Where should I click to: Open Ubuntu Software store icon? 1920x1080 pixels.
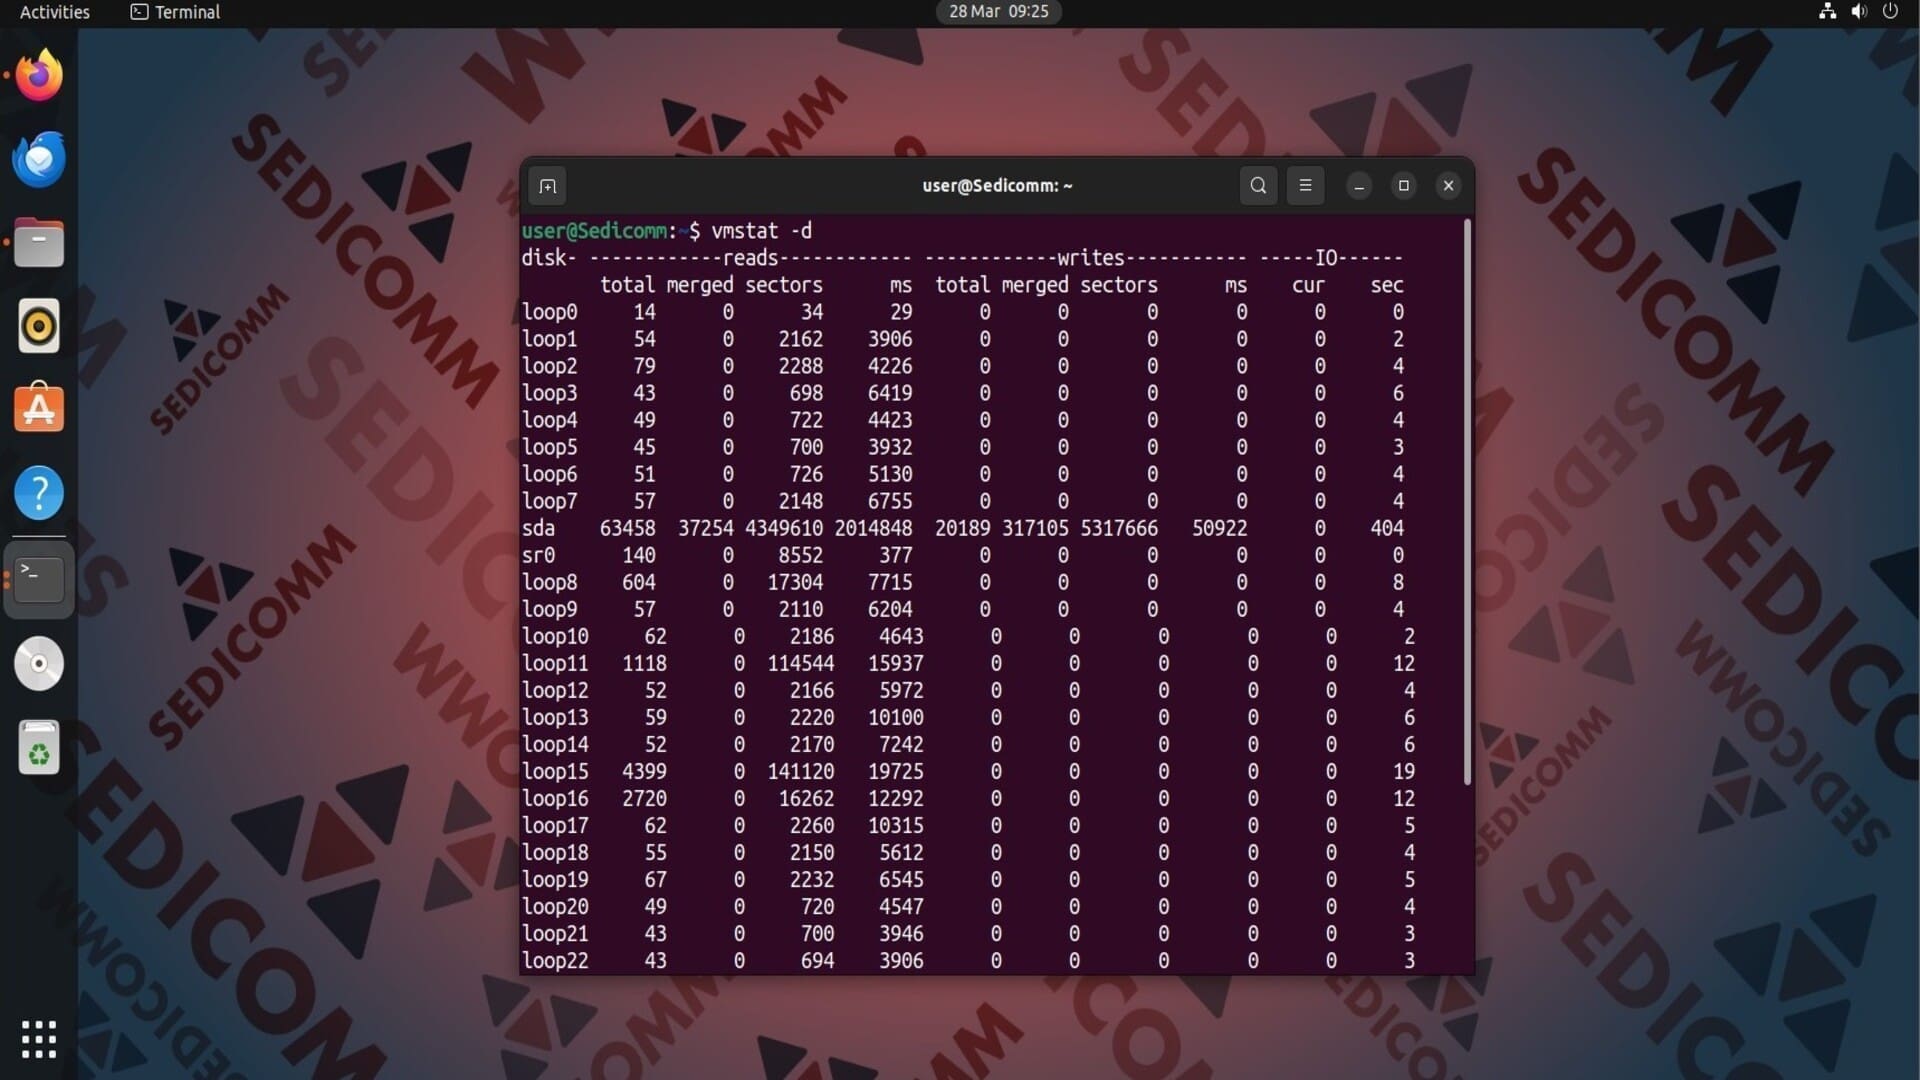click(x=39, y=409)
